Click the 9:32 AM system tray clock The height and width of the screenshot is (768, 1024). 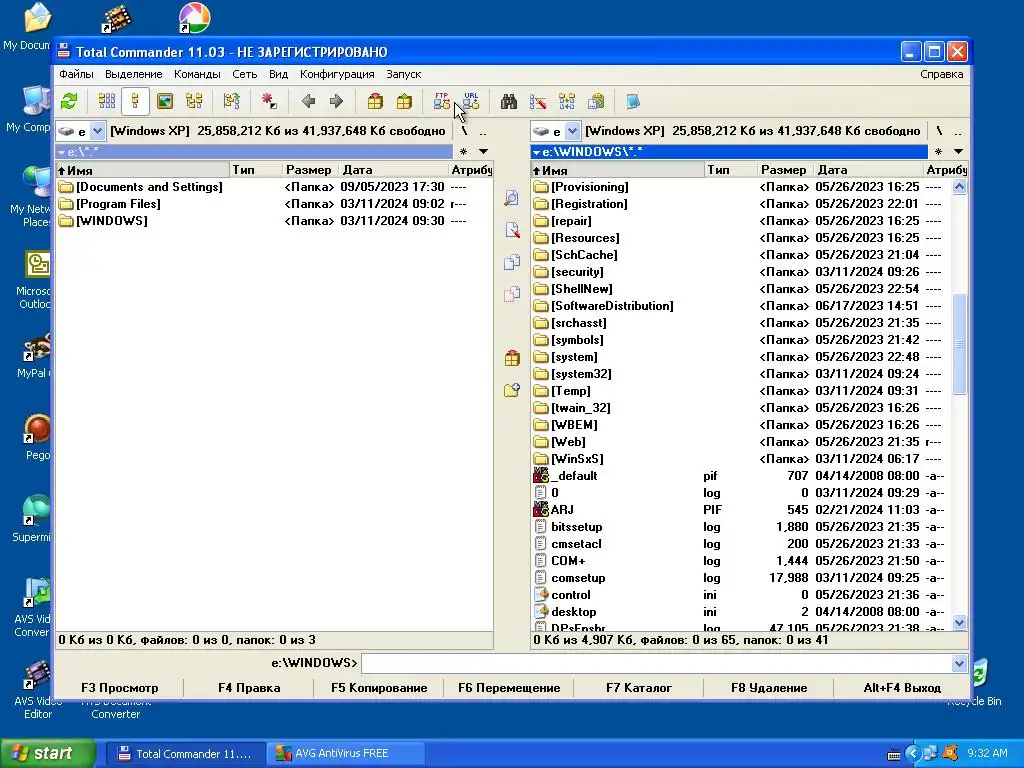pos(987,754)
